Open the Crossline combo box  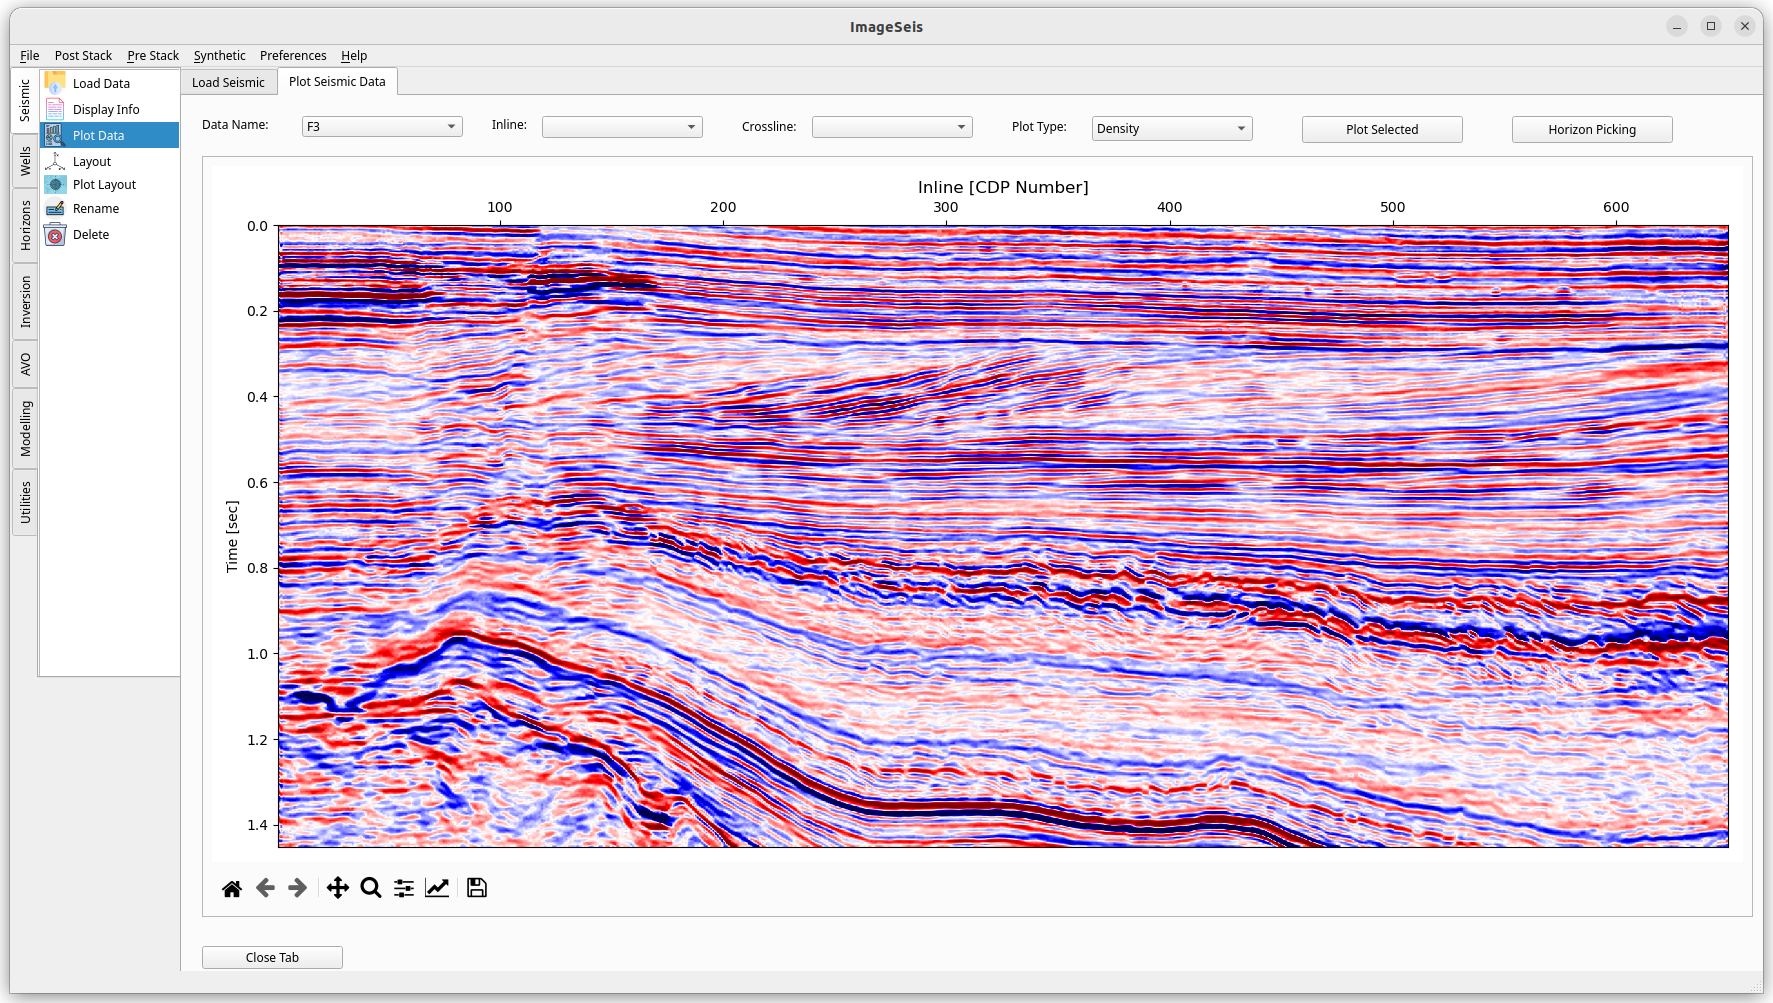click(892, 127)
